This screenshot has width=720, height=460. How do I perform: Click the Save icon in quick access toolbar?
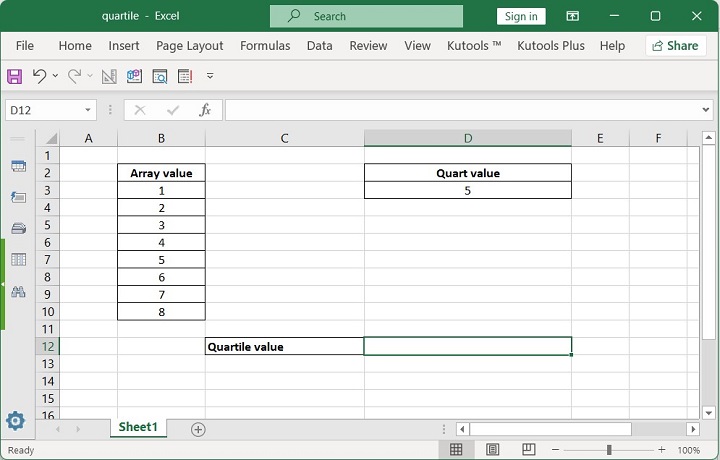coord(15,76)
